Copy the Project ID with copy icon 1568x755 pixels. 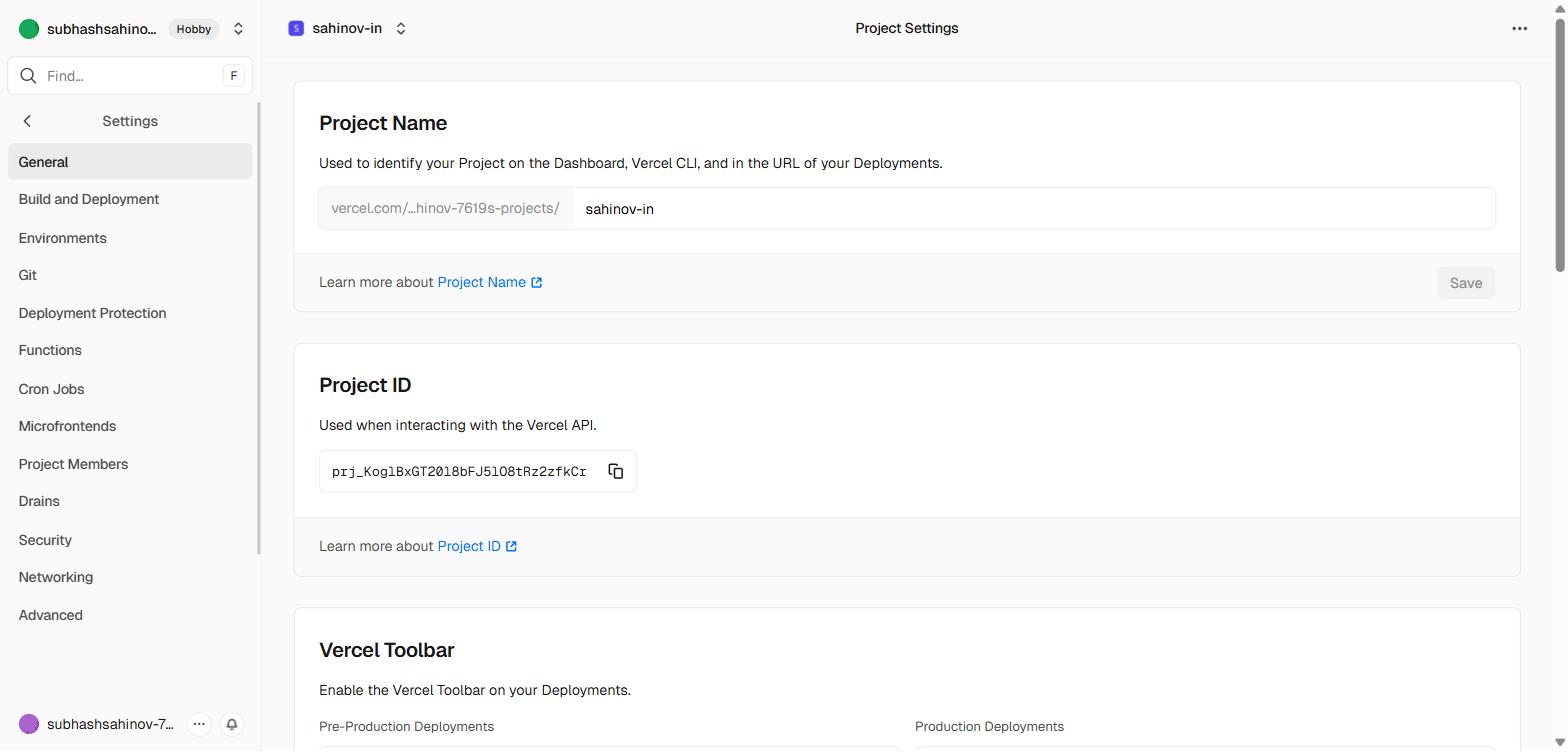pos(616,471)
